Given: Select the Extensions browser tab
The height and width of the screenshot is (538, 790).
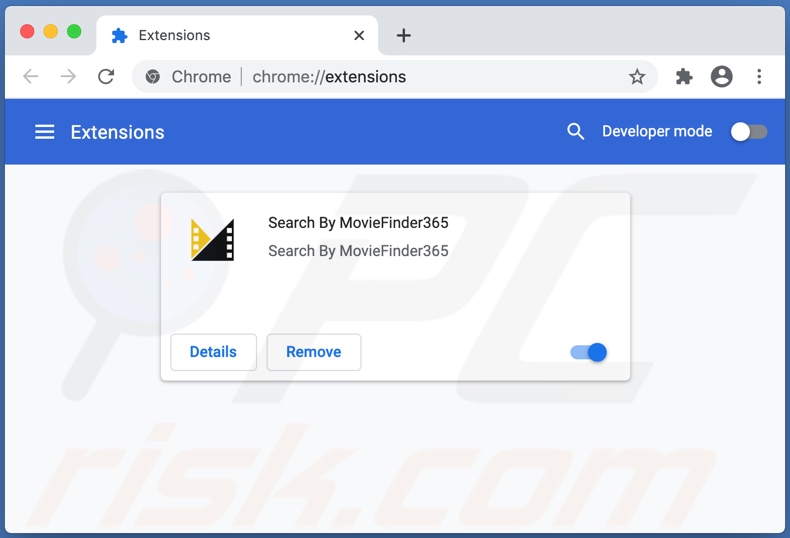Looking at the screenshot, I should point(237,35).
